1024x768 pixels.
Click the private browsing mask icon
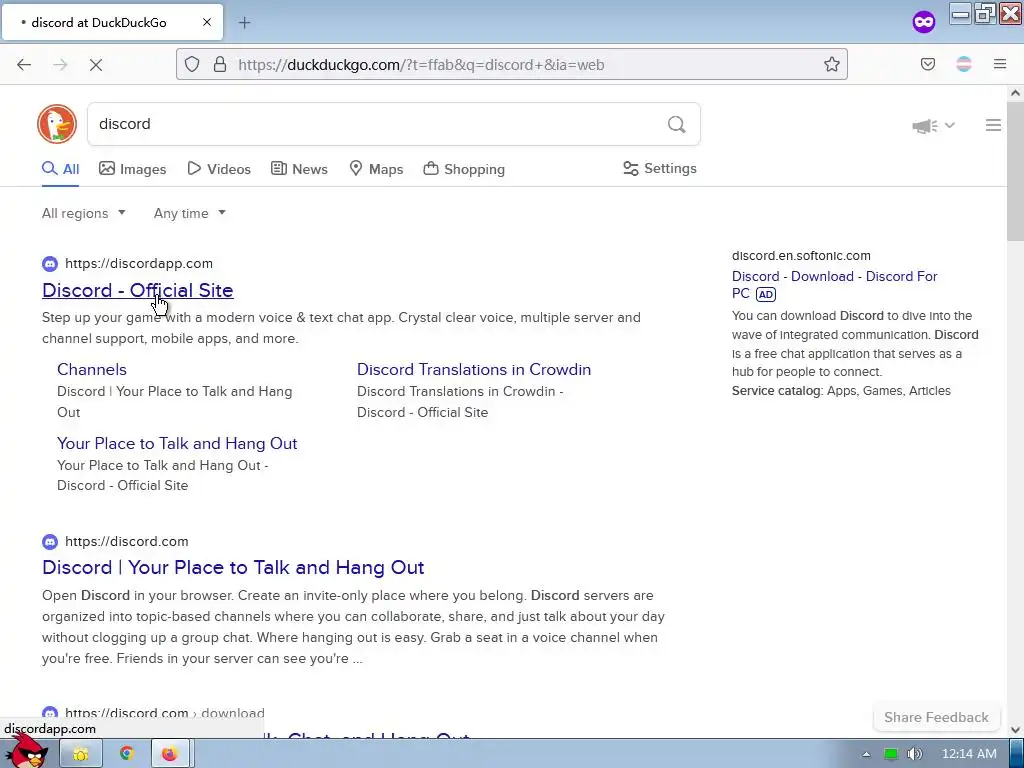click(x=923, y=22)
